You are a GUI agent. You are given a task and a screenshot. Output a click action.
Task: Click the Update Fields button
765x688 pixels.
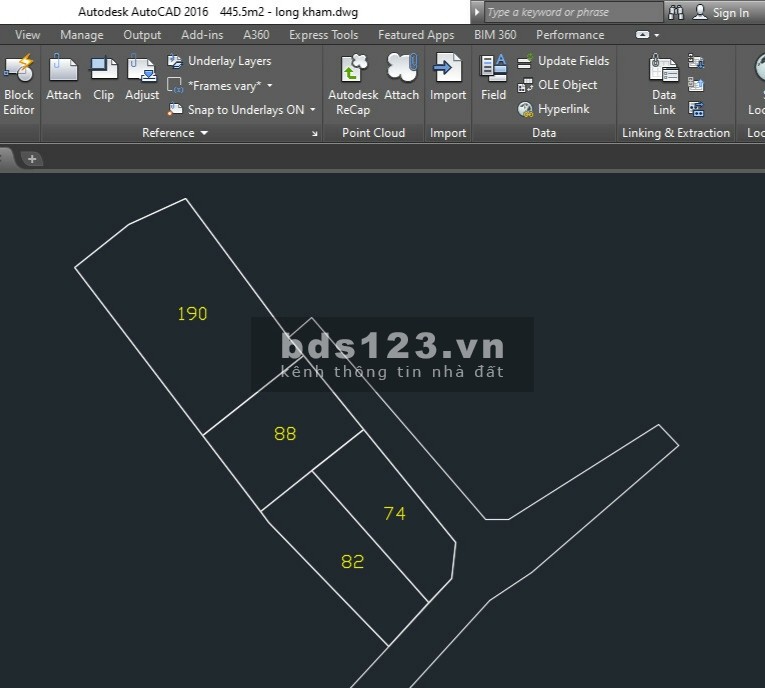coord(564,61)
